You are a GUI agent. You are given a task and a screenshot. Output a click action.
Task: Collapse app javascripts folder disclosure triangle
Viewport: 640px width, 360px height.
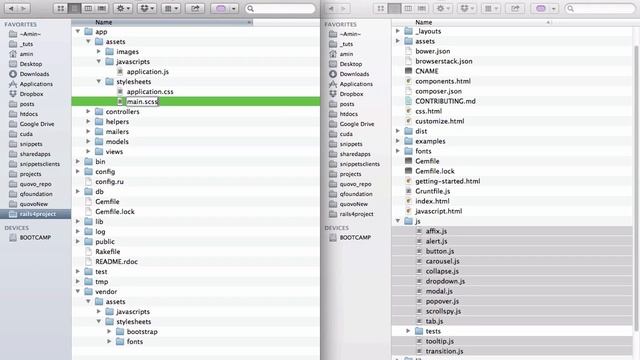pyautogui.click(x=98, y=61)
